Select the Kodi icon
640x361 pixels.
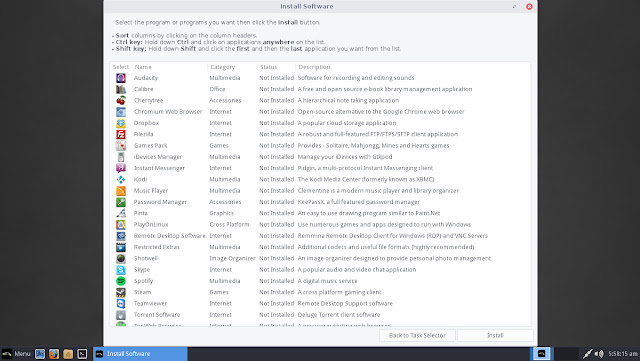(x=121, y=179)
